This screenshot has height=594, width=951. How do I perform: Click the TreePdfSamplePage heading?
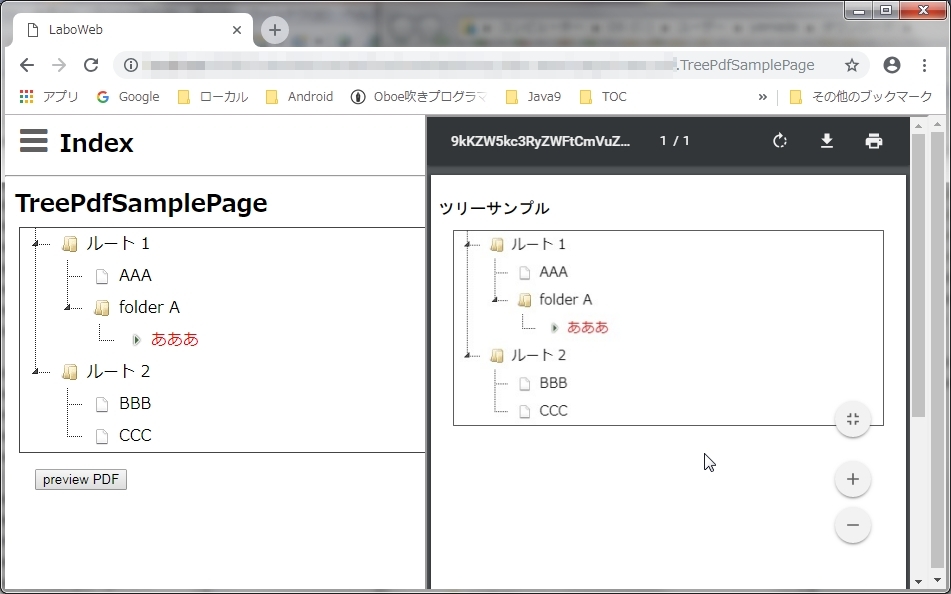tap(141, 203)
